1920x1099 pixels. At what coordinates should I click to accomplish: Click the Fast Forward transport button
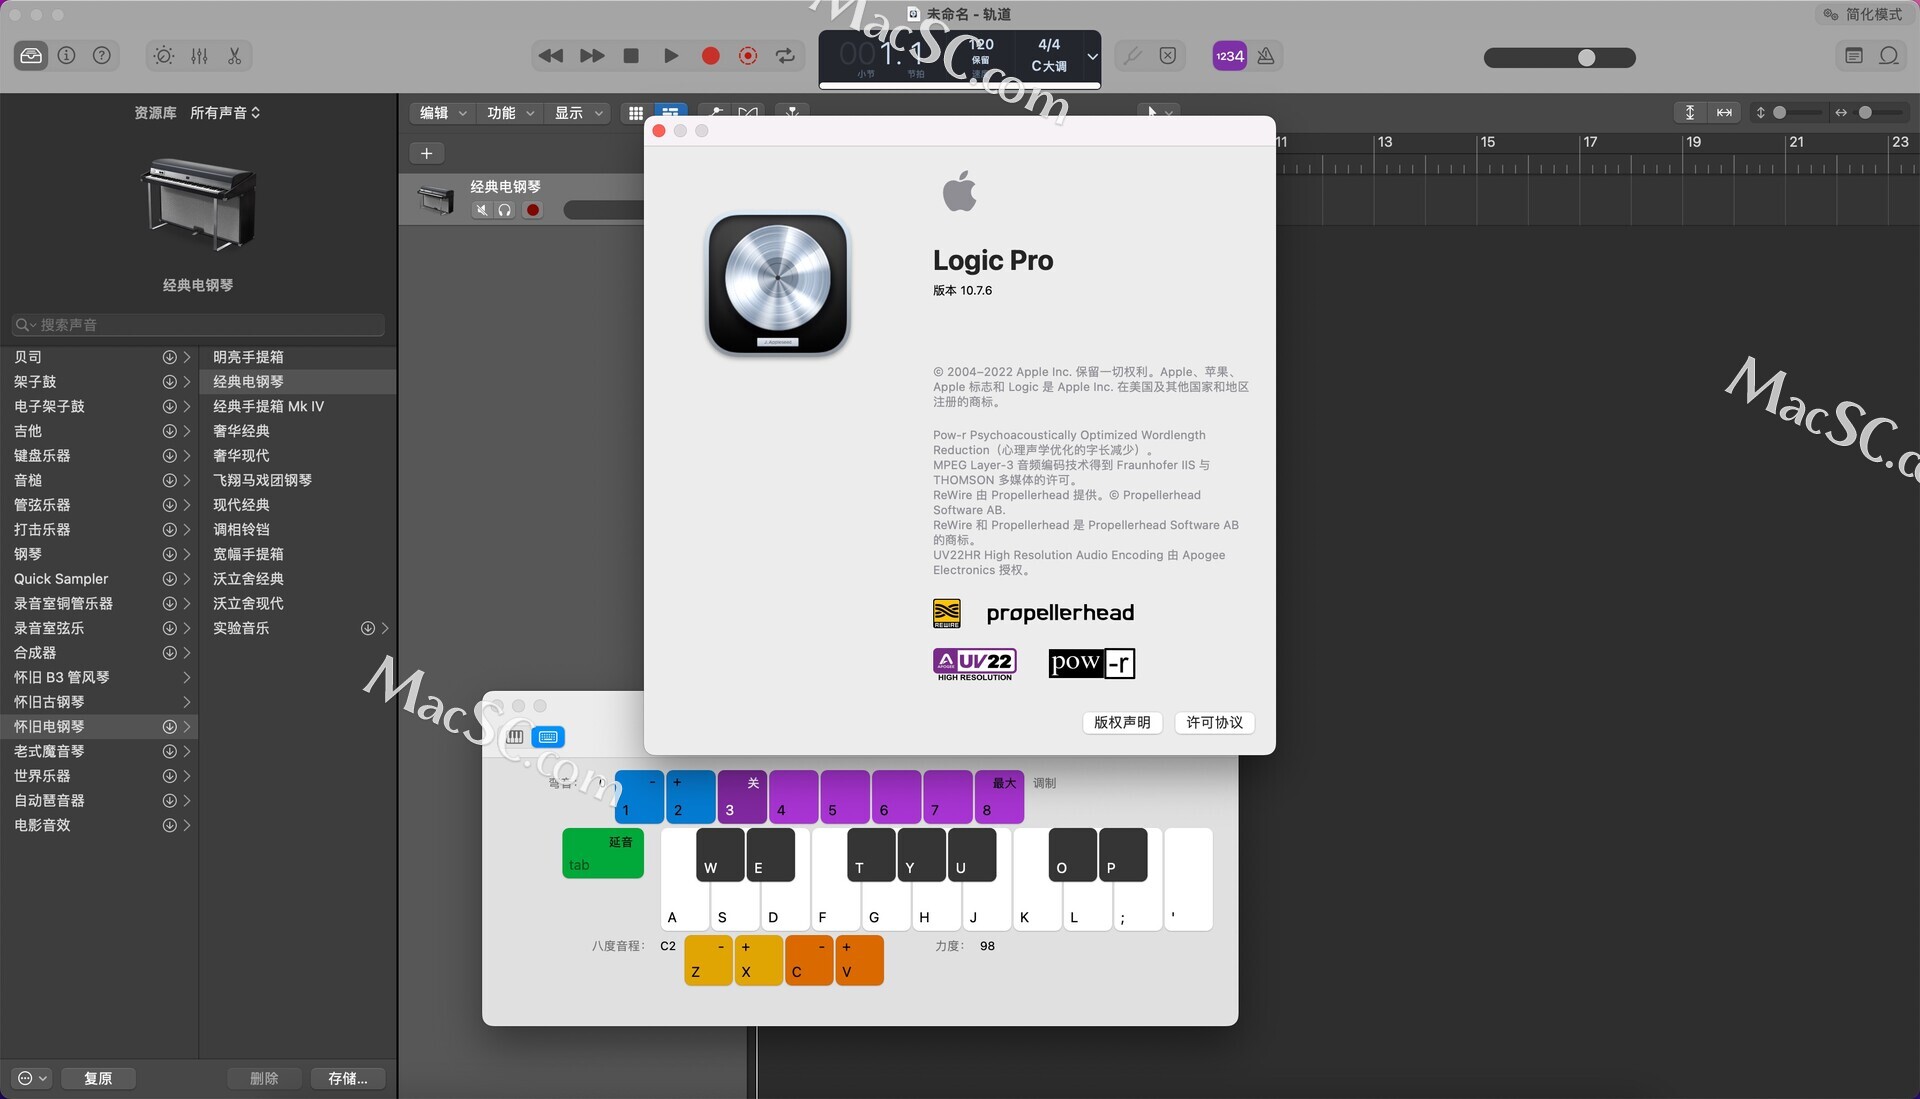pos(592,56)
